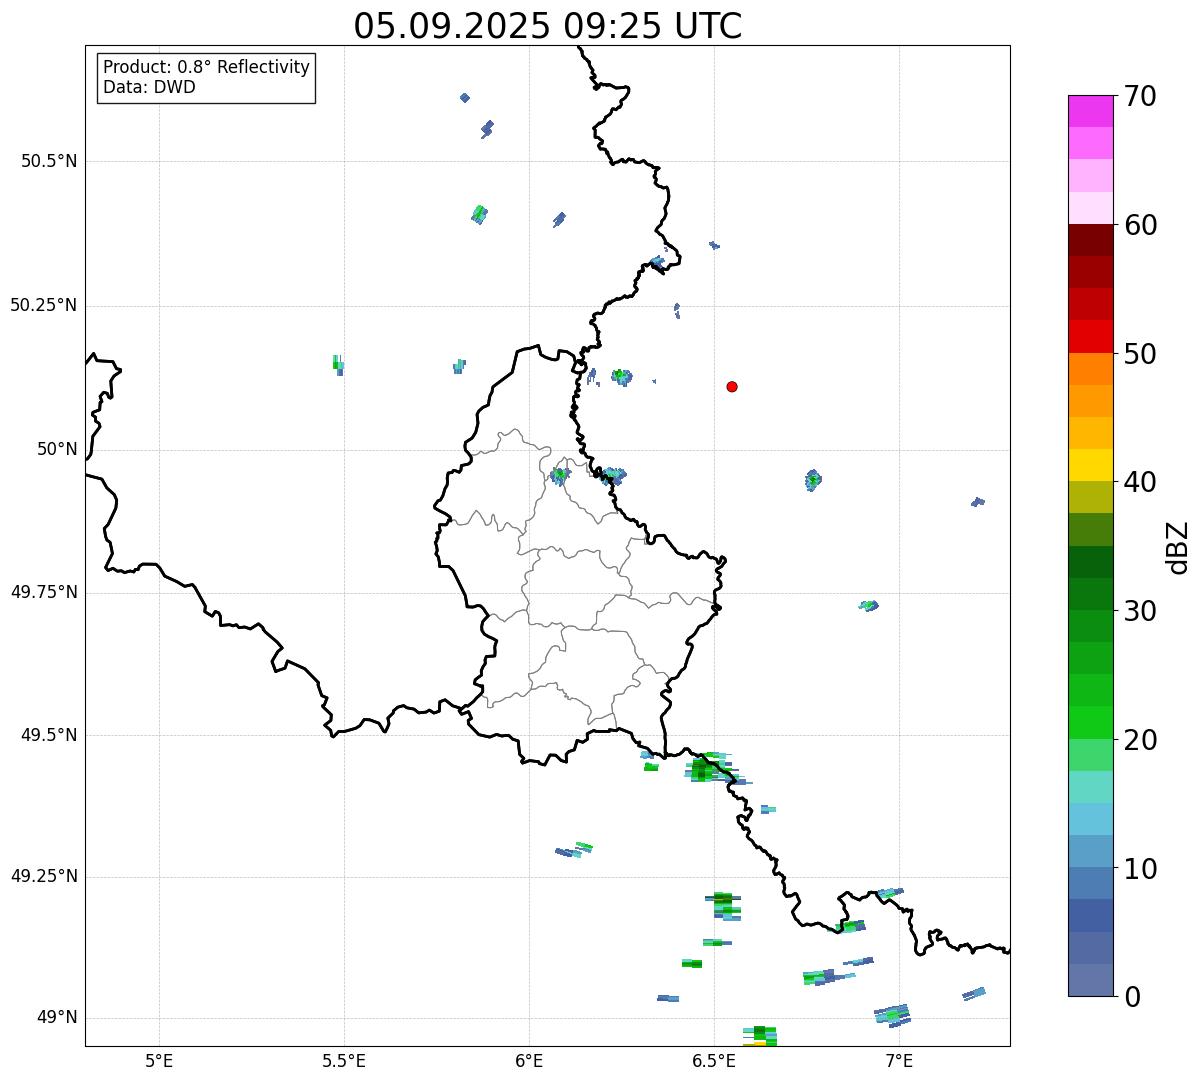1202x1081 pixels.
Task: Pick the bright yellow colorbar segment at 40 dBZ
Action: (x=1090, y=466)
